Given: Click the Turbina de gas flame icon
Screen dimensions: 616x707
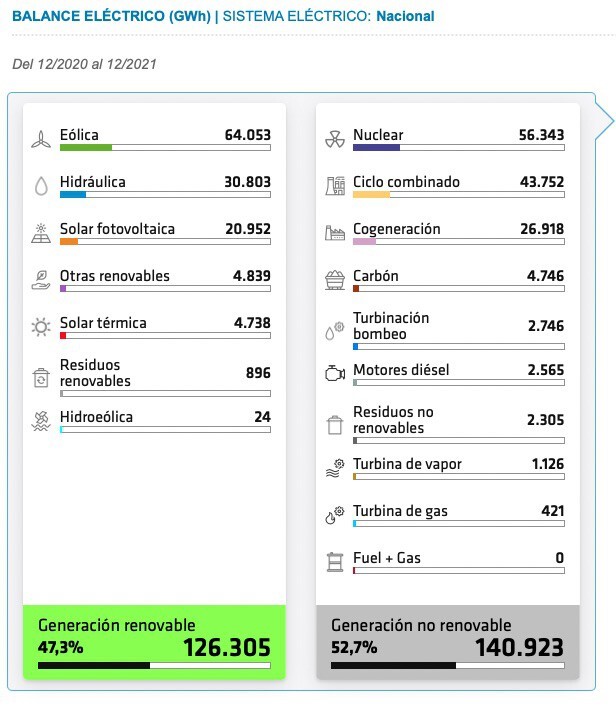Looking at the screenshot, I should pyautogui.click(x=335, y=515).
